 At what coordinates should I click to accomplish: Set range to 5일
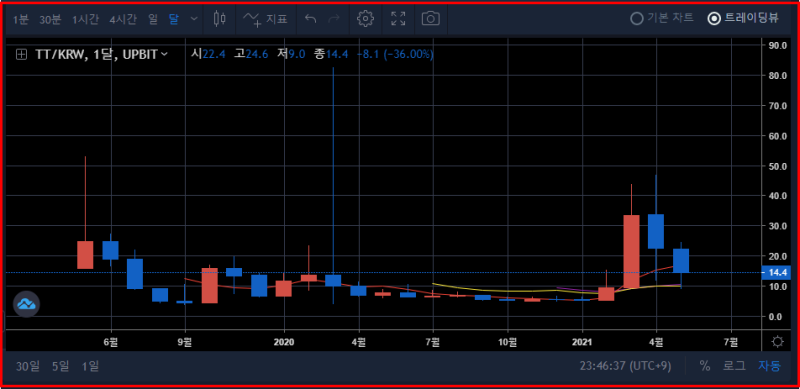tap(60, 366)
